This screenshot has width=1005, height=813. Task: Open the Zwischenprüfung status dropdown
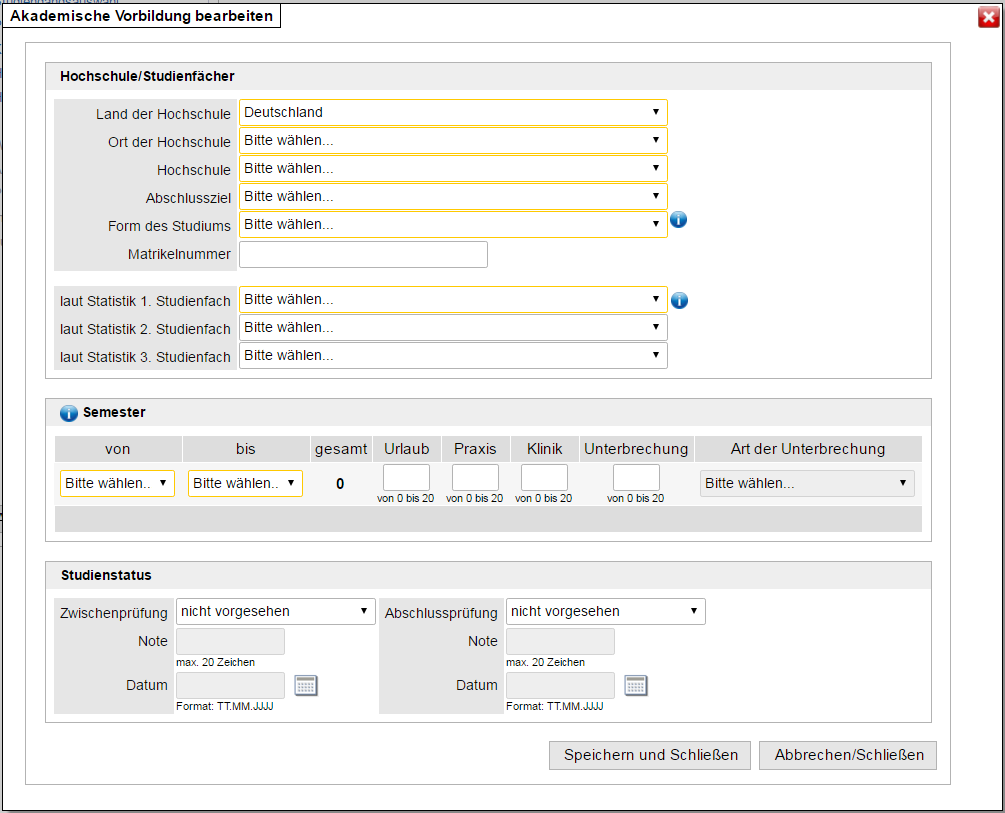(x=276, y=612)
